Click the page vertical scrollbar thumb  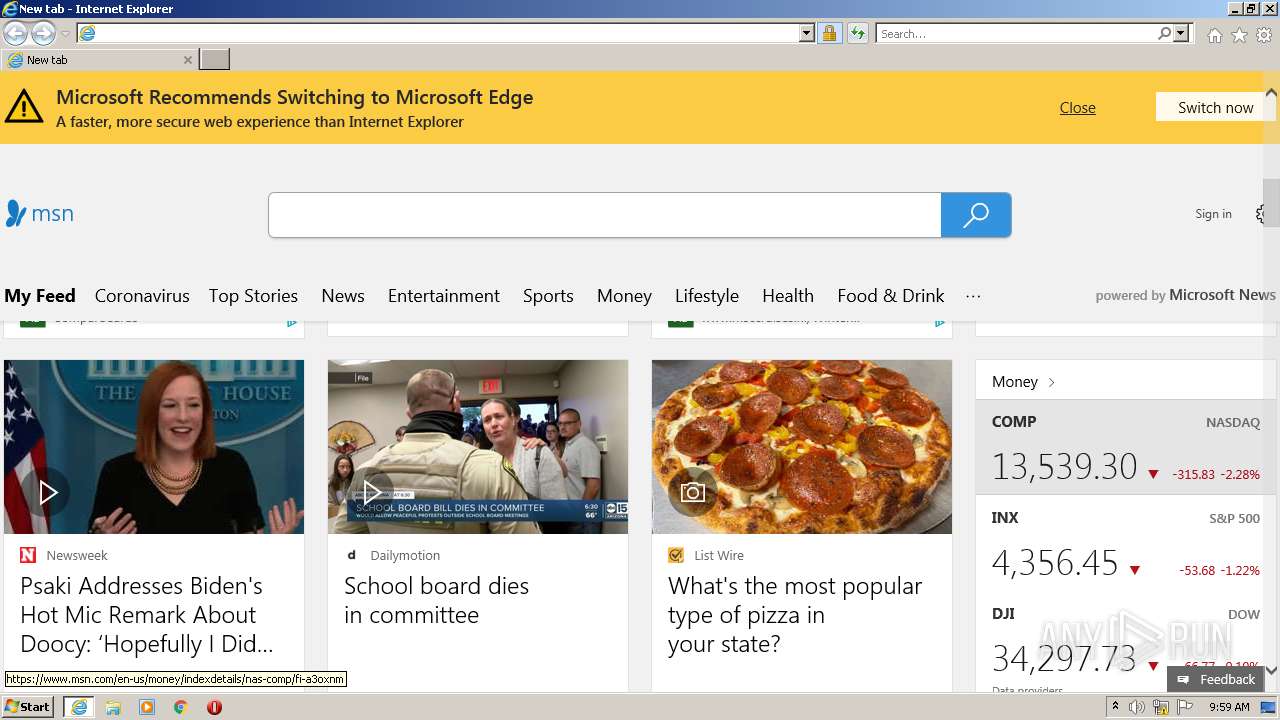(1271, 203)
